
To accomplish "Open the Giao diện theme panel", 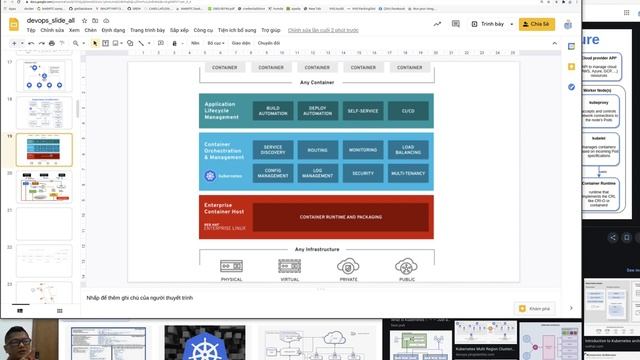I will pyautogui.click(x=241, y=43).
